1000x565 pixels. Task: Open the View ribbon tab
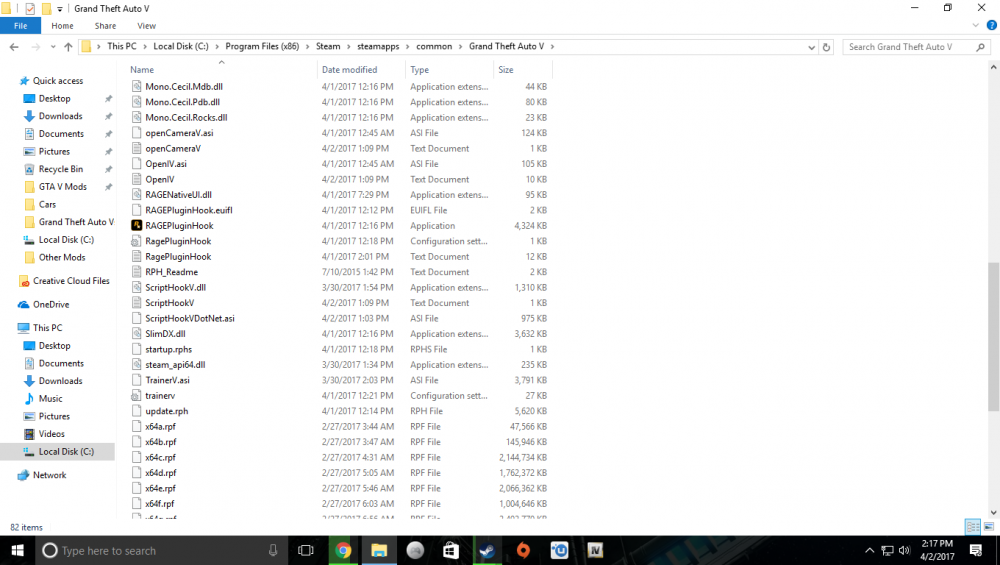pyautogui.click(x=146, y=26)
